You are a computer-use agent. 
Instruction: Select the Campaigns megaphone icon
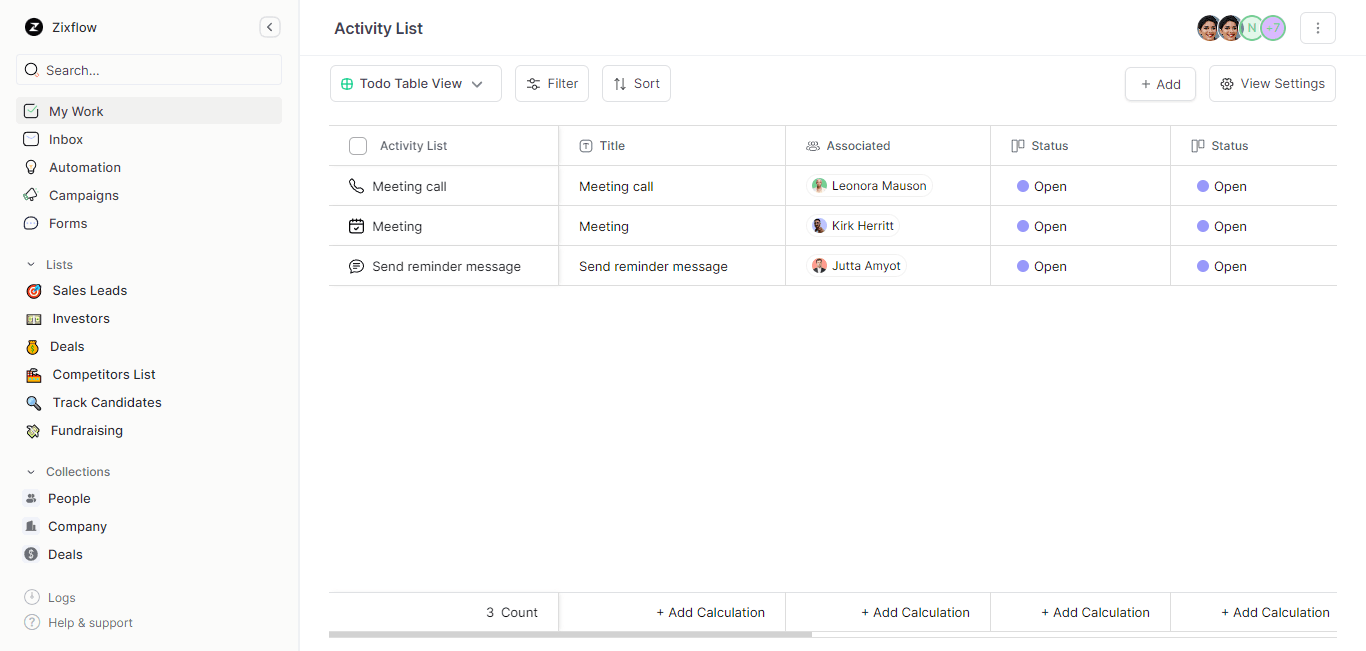[31, 195]
